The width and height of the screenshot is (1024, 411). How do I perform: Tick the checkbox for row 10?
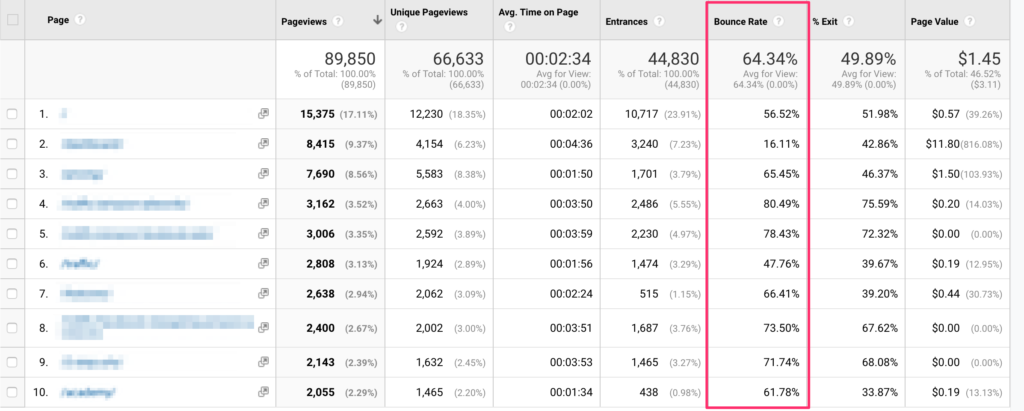(12, 392)
